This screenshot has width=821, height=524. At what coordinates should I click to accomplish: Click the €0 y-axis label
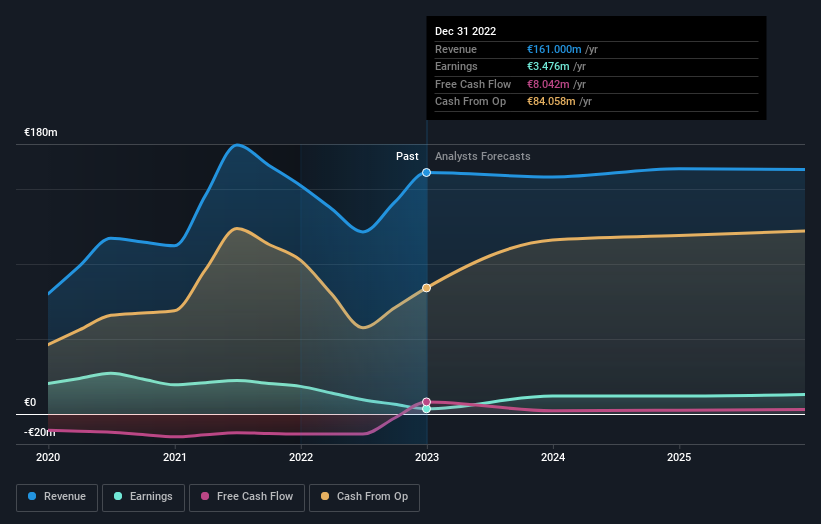click(x=30, y=403)
